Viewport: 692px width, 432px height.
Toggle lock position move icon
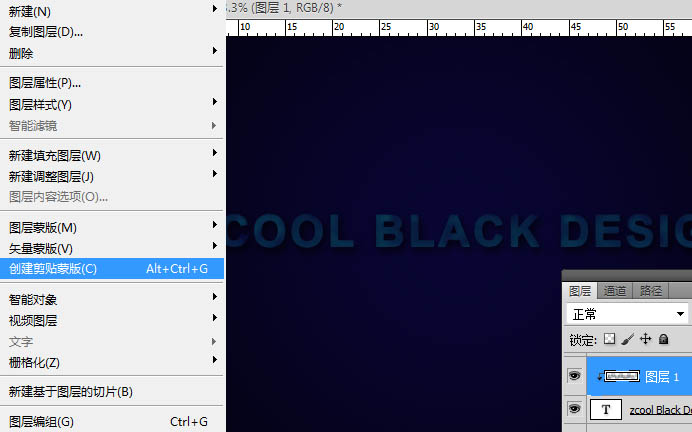click(x=646, y=339)
